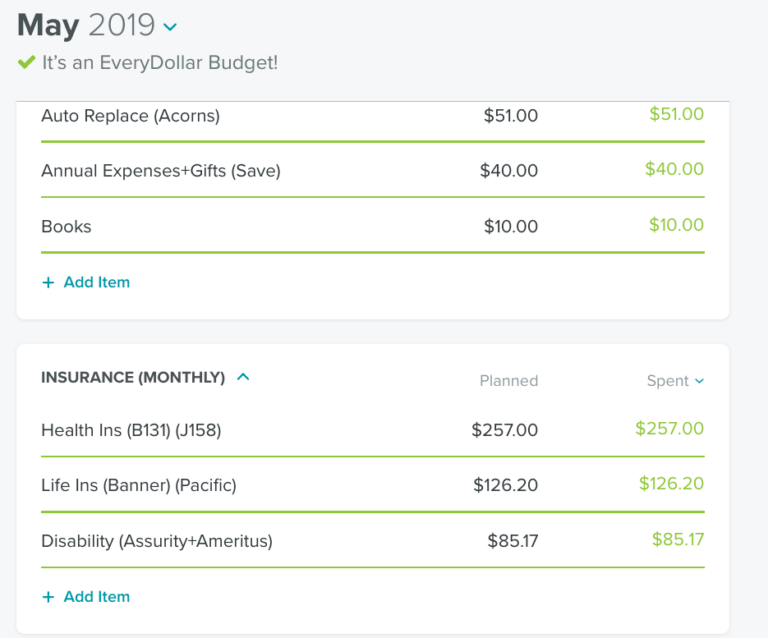768x638 pixels.
Task: Edit Life Ins planned amount $126.20
Action: click(x=505, y=485)
